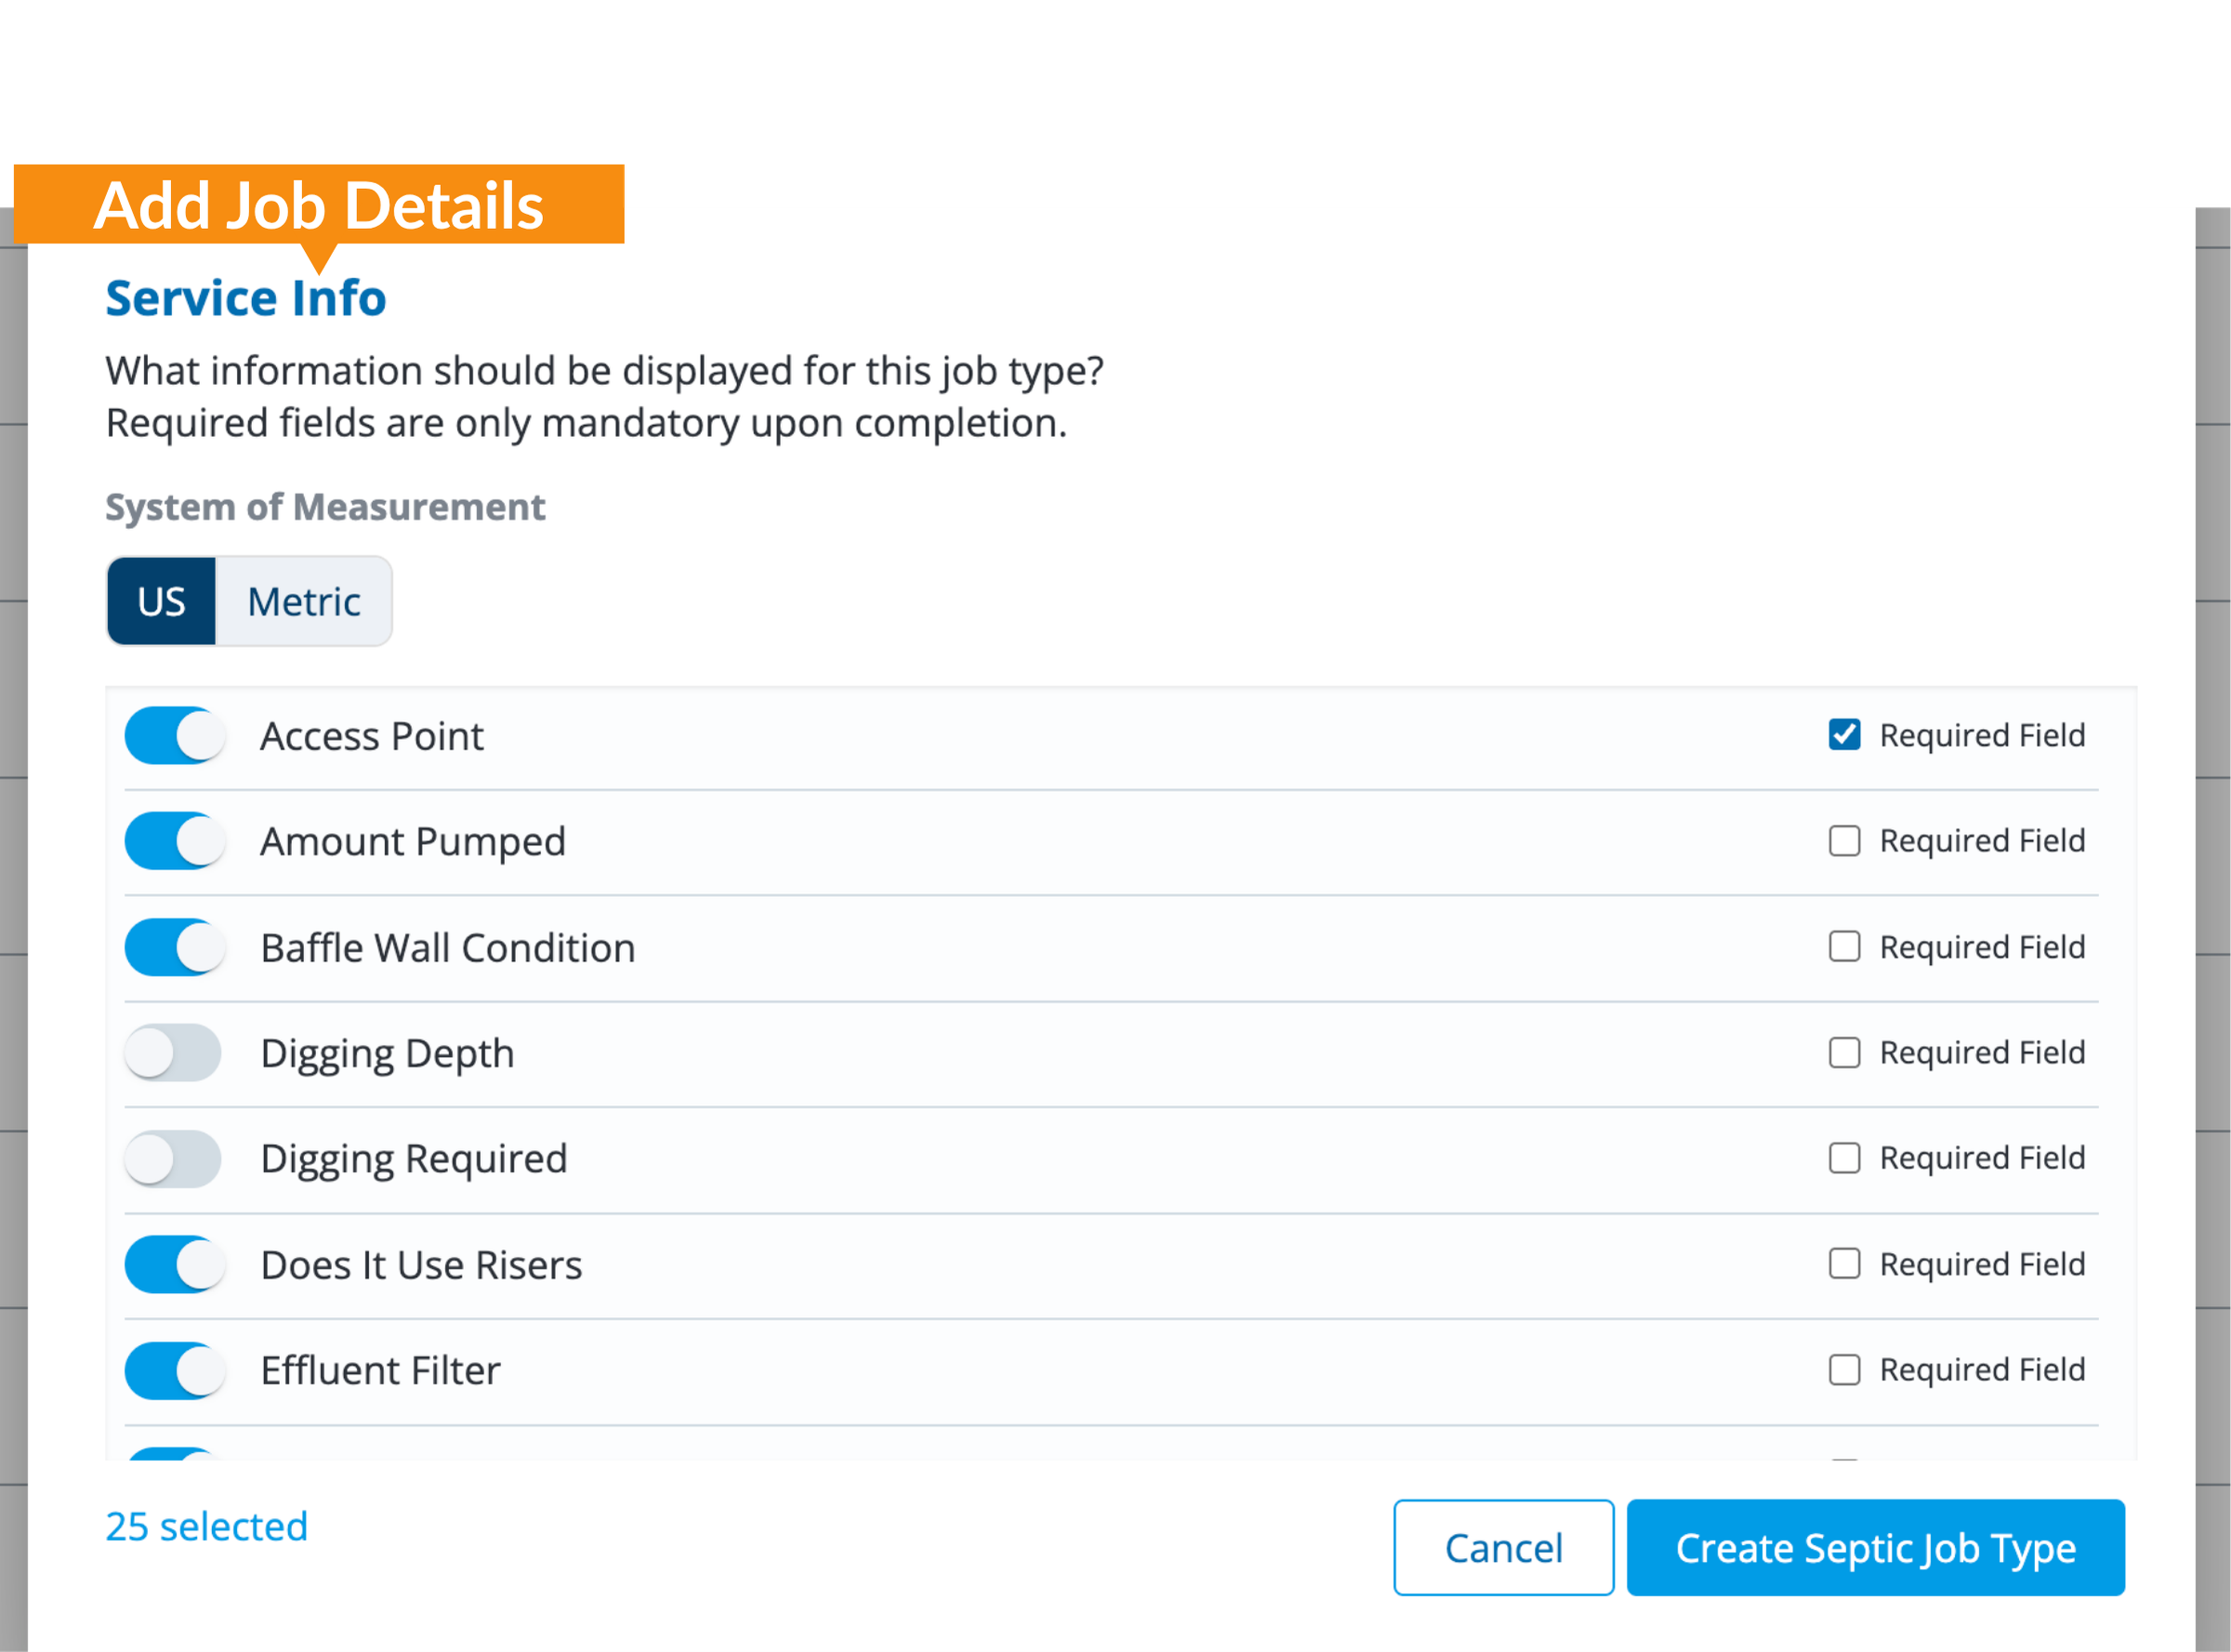Switch to Metric measurement system
Viewport: 2231px width, 1652px height.
pyautogui.click(x=304, y=602)
